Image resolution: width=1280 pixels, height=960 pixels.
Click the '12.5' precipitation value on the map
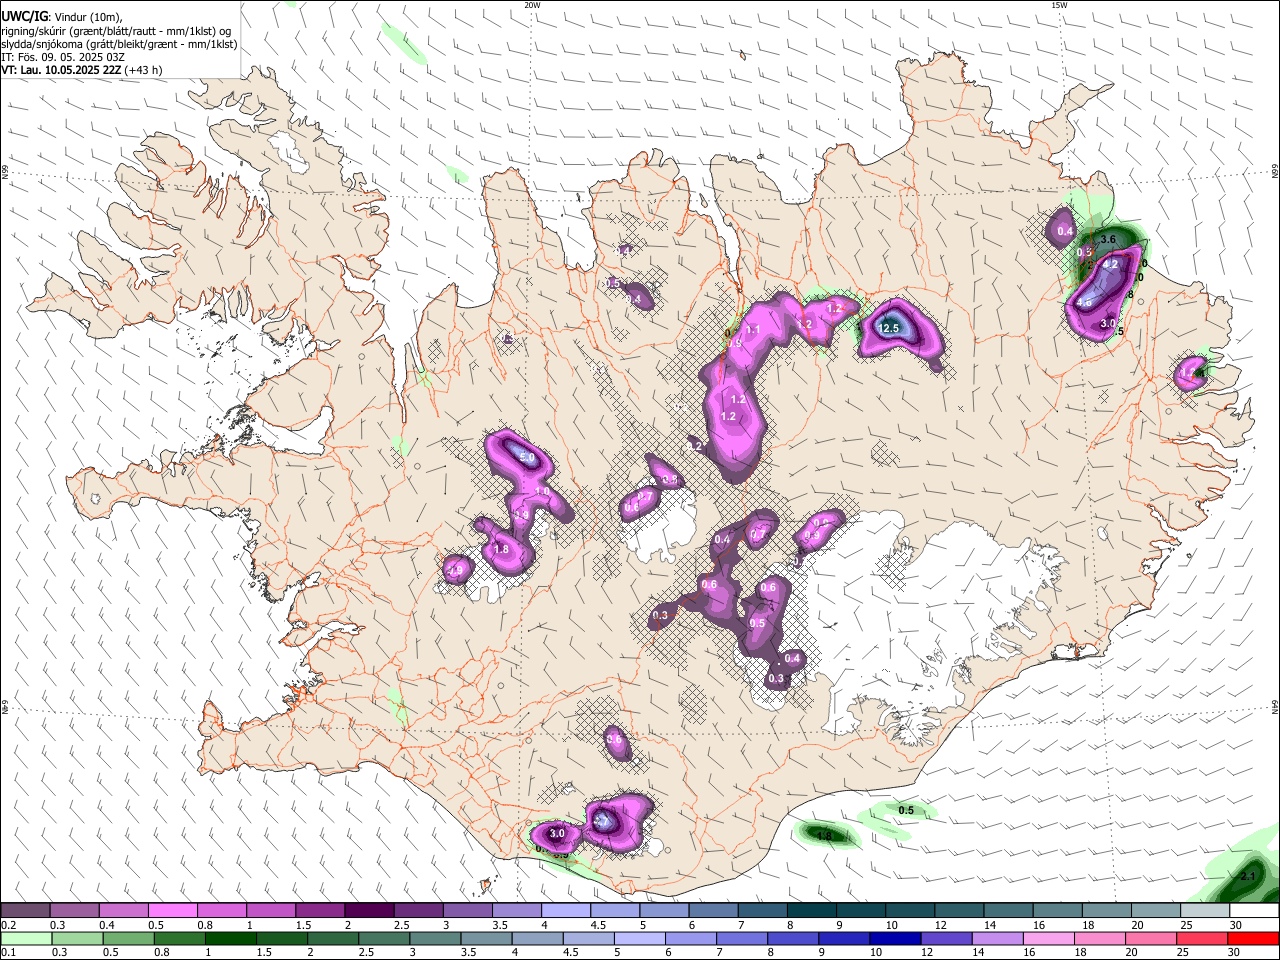click(888, 328)
